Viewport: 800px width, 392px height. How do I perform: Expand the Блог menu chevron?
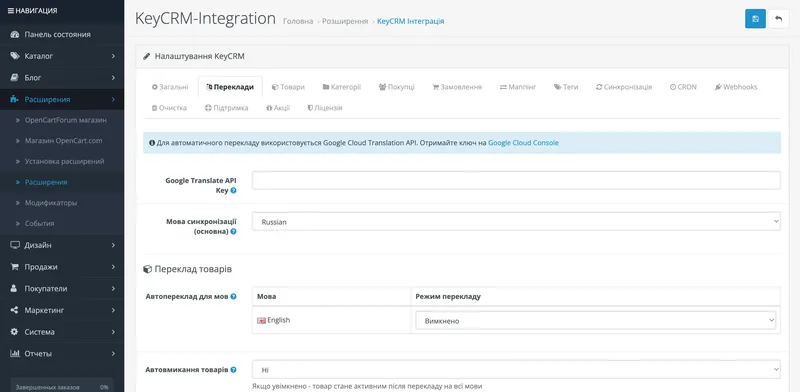tap(113, 78)
